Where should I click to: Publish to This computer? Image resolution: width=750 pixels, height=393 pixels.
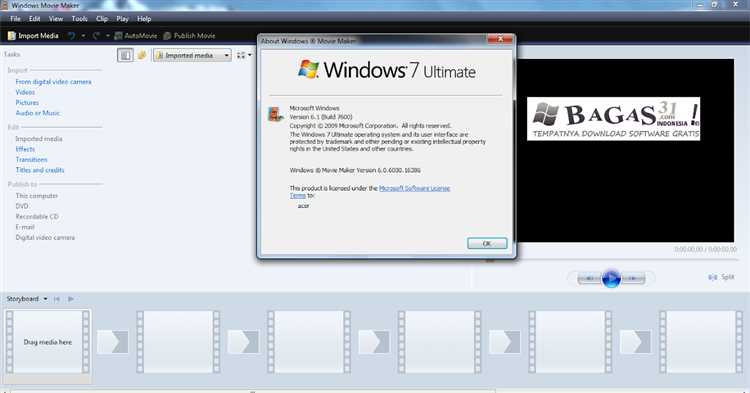[36, 196]
